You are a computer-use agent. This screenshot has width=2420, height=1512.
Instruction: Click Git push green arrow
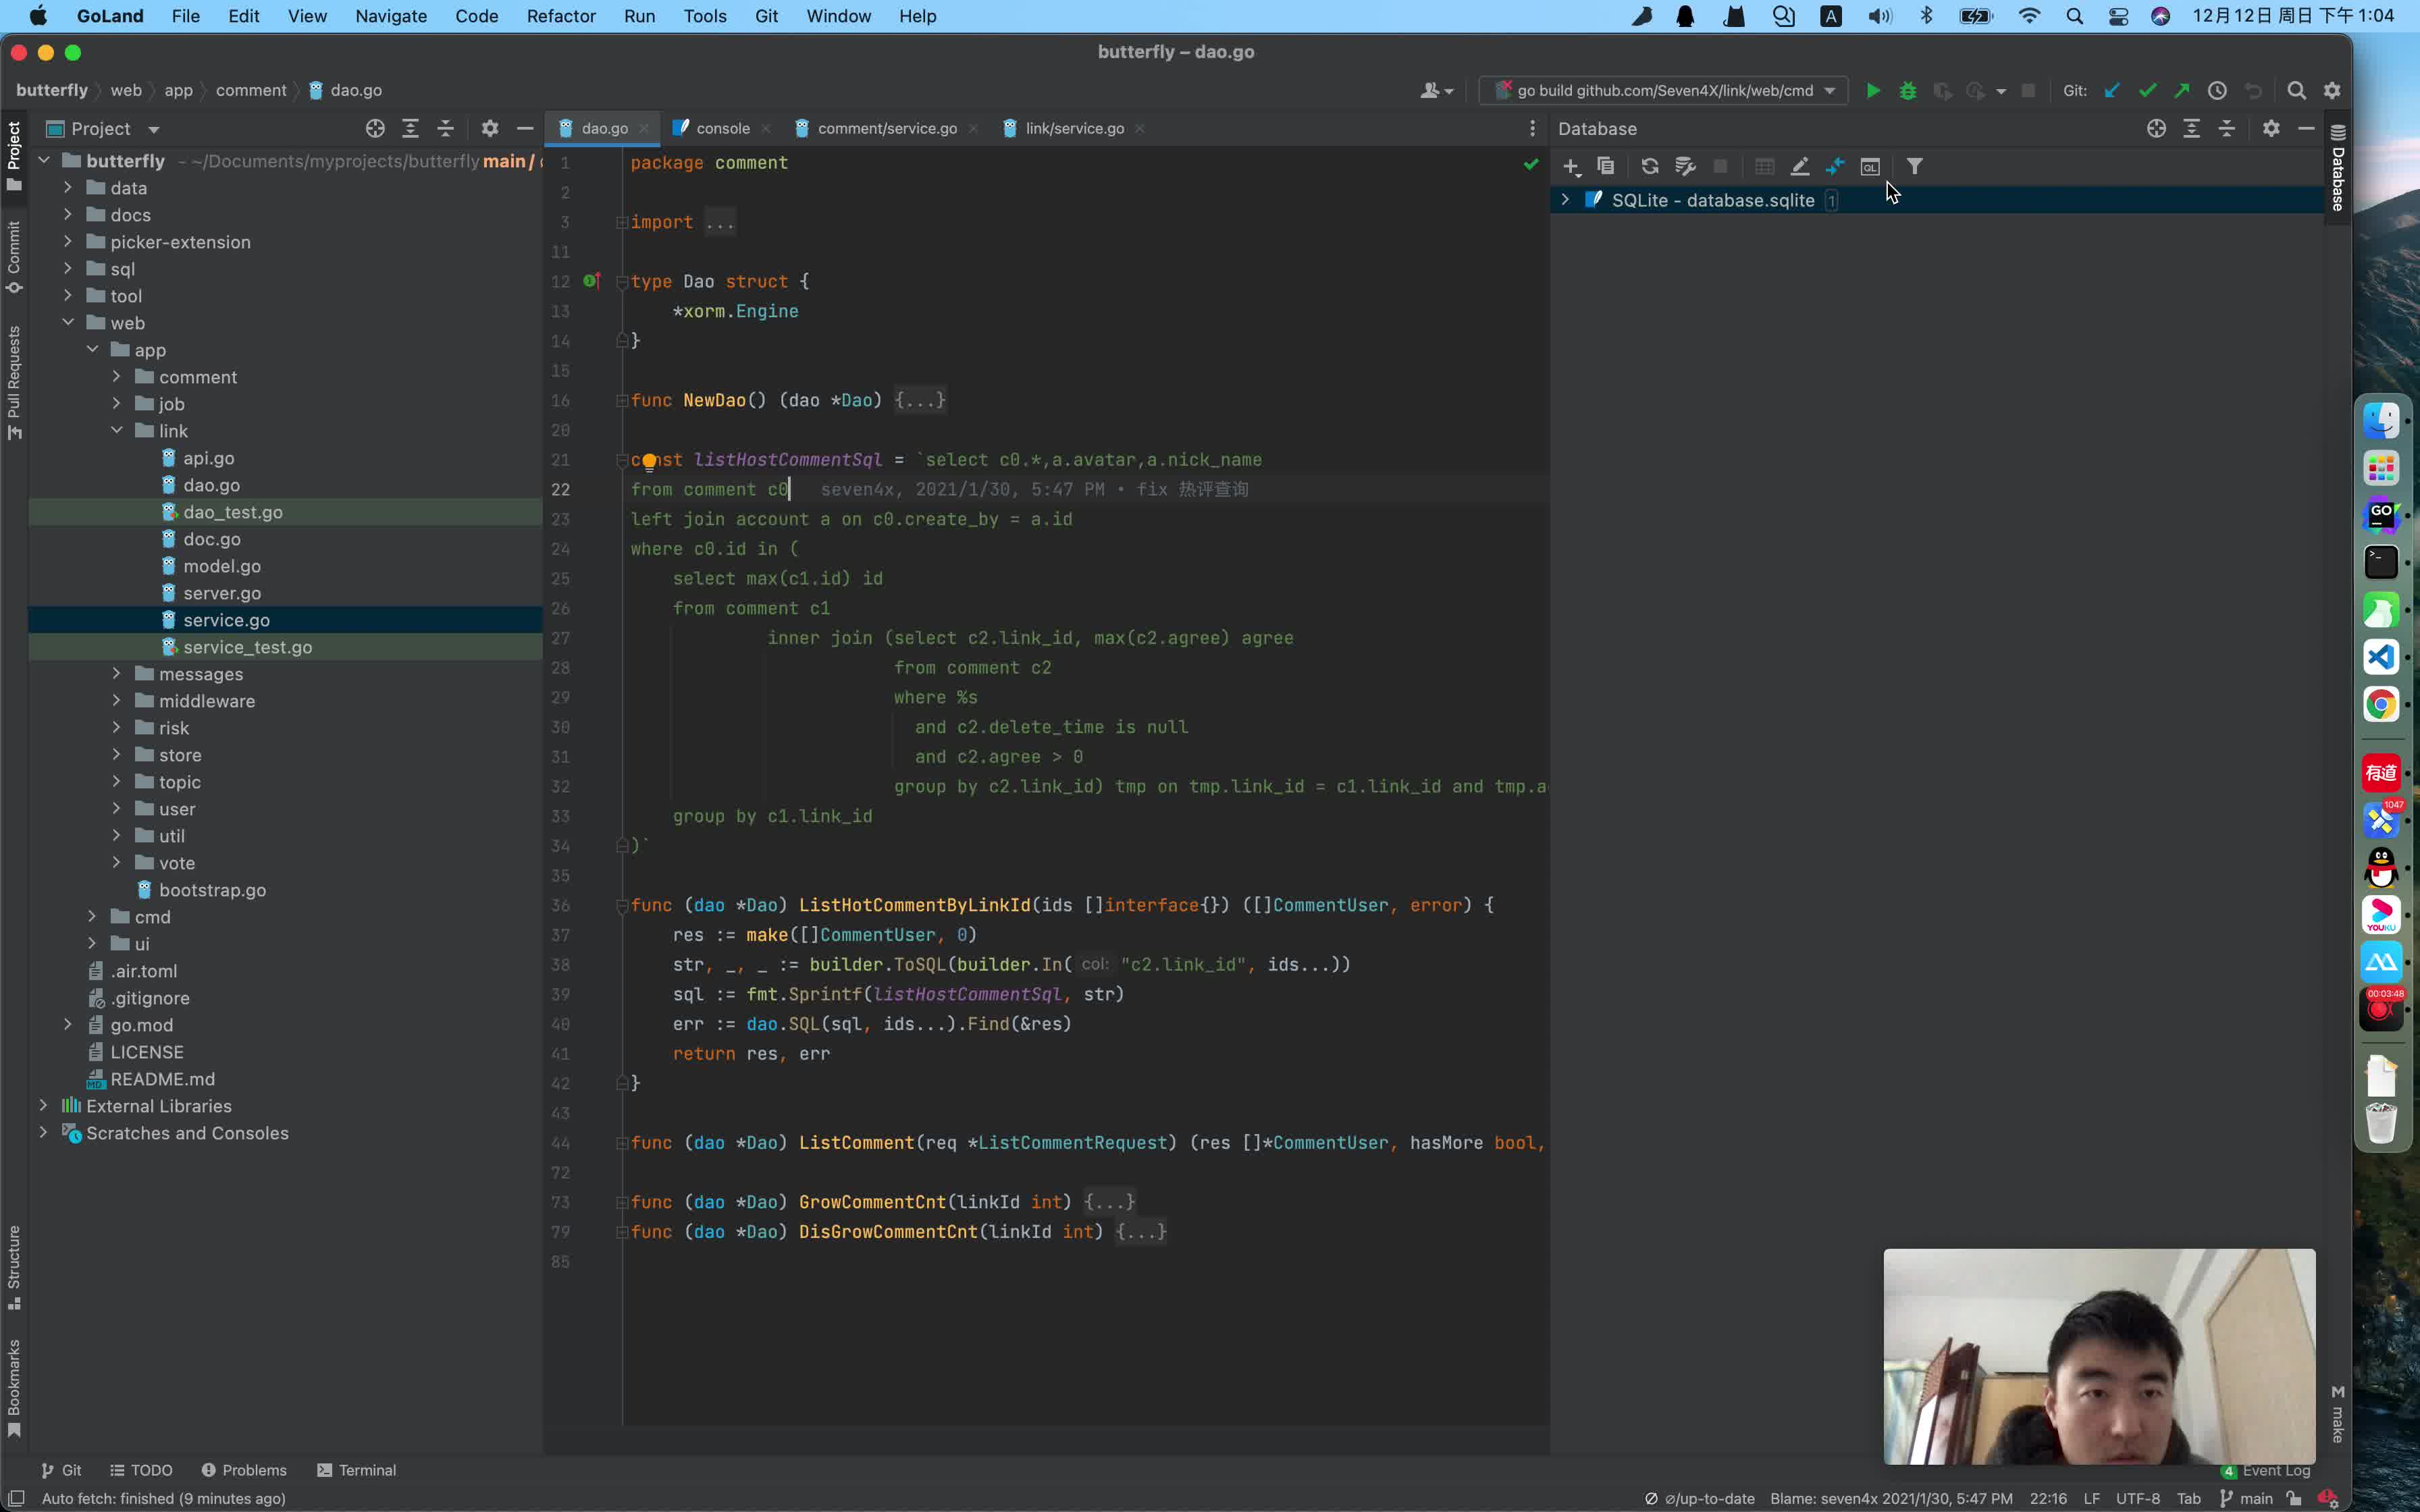2181,91
